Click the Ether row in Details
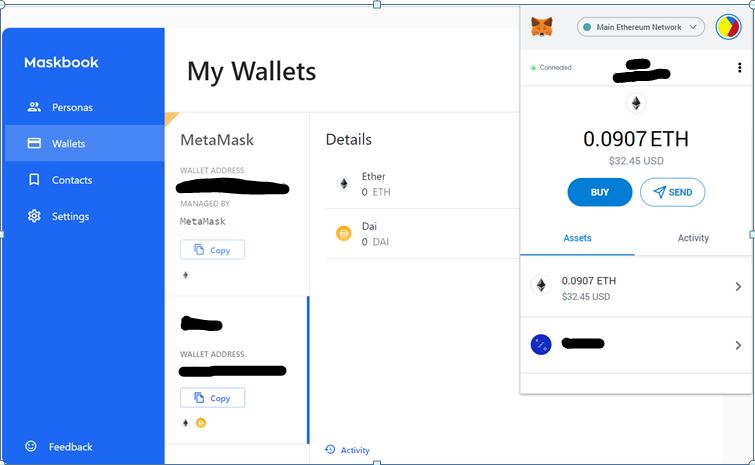 click(422, 184)
